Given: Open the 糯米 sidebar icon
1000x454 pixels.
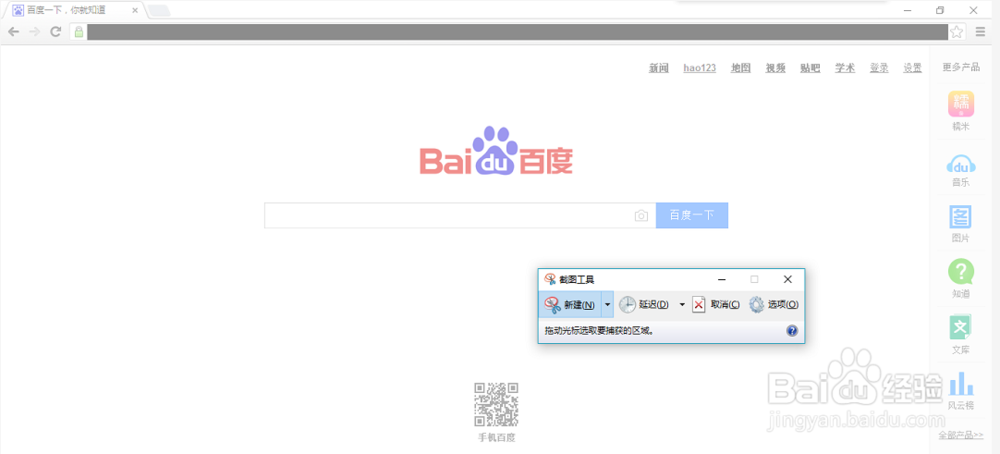Looking at the screenshot, I should (x=961, y=104).
